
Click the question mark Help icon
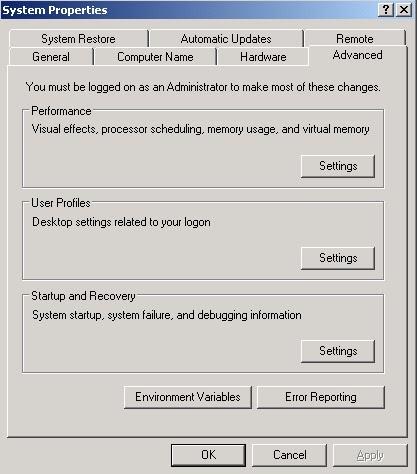click(386, 10)
